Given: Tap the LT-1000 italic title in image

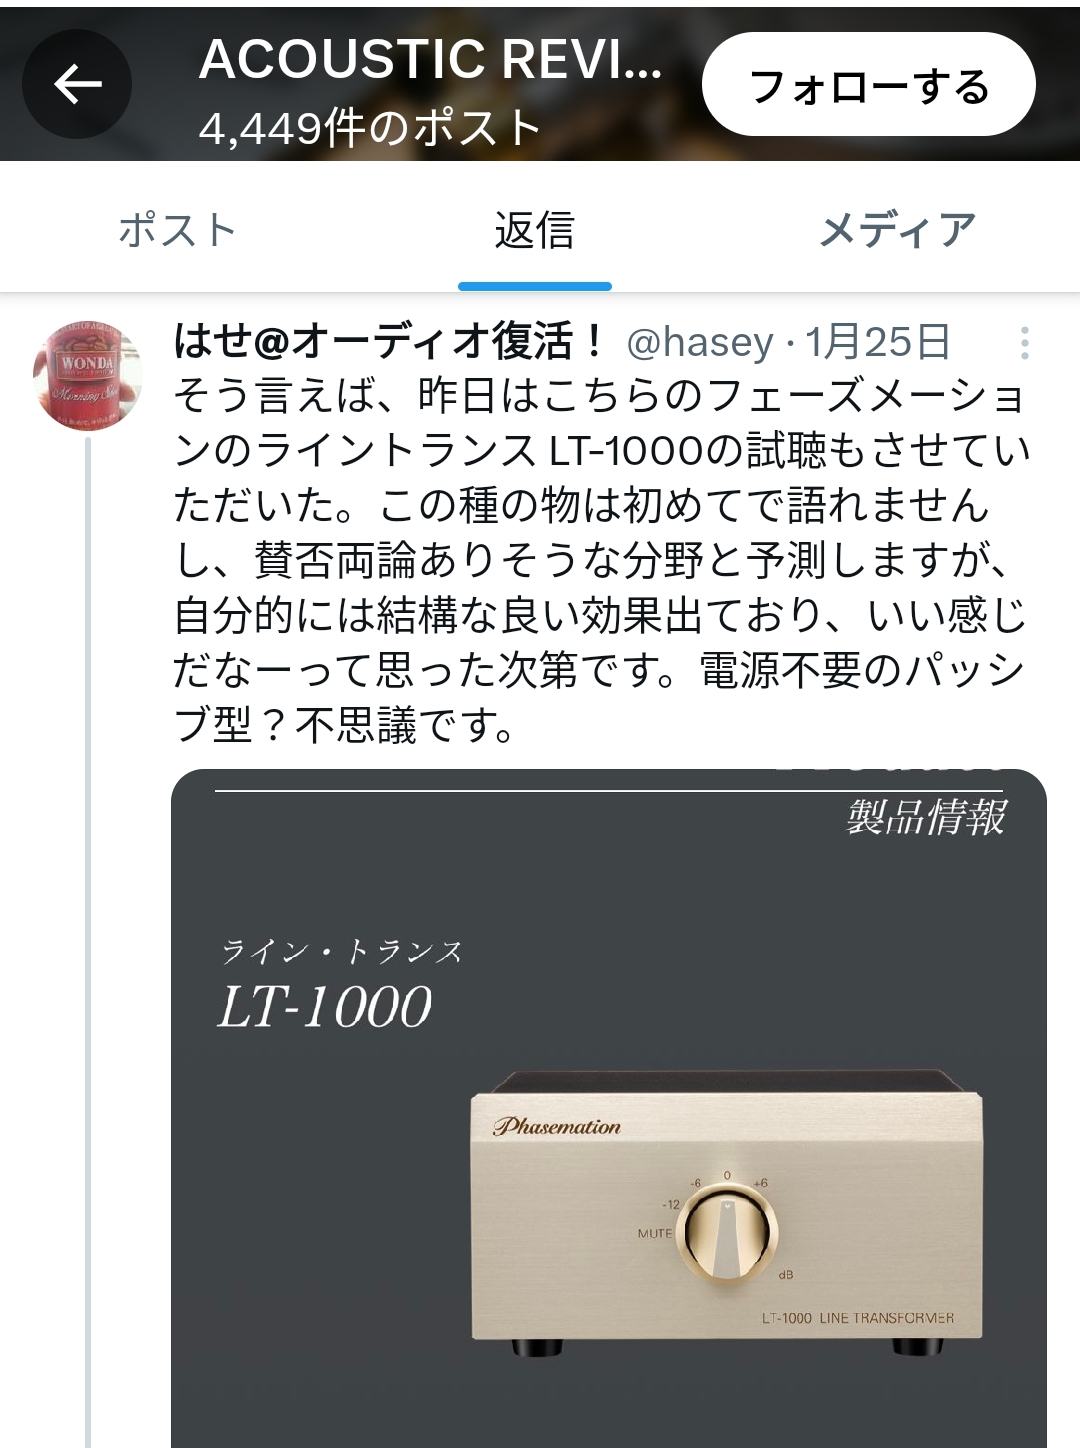Looking at the screenshot, I should pyautogui.click(x=324, y=1006).
